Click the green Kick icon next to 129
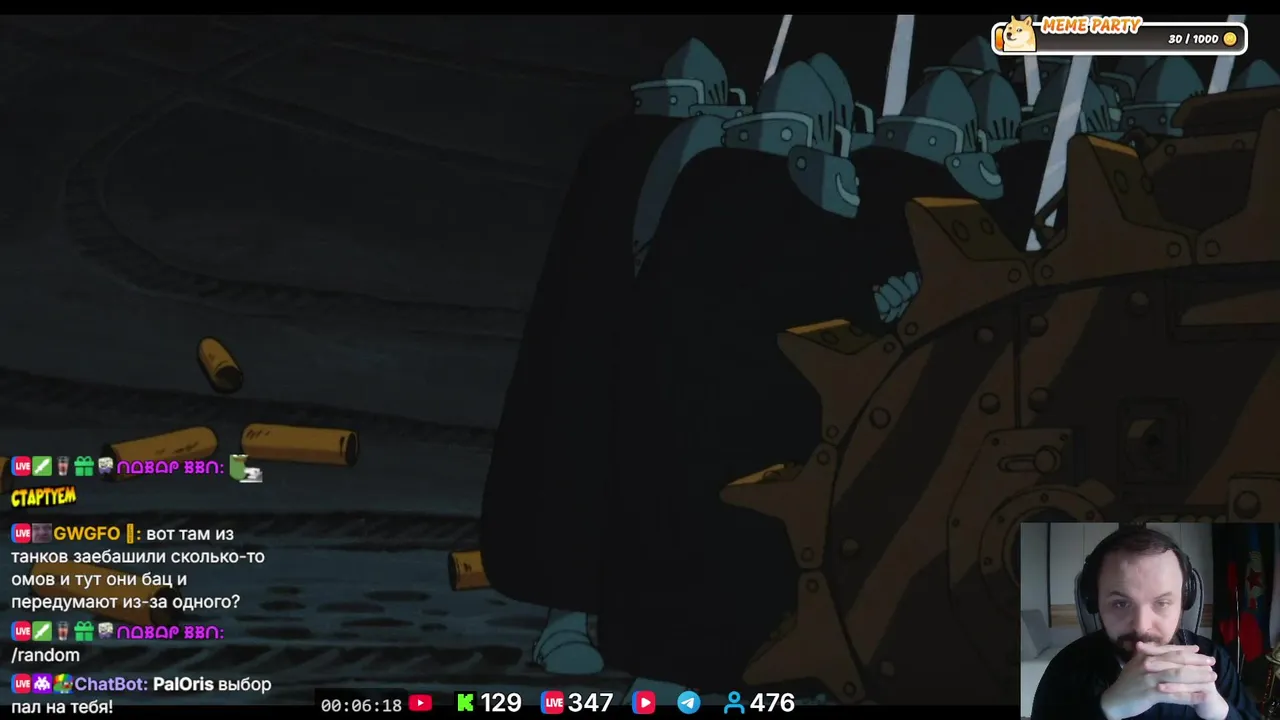The height and width of the screenshot is (720, 1280). (465, 703)
